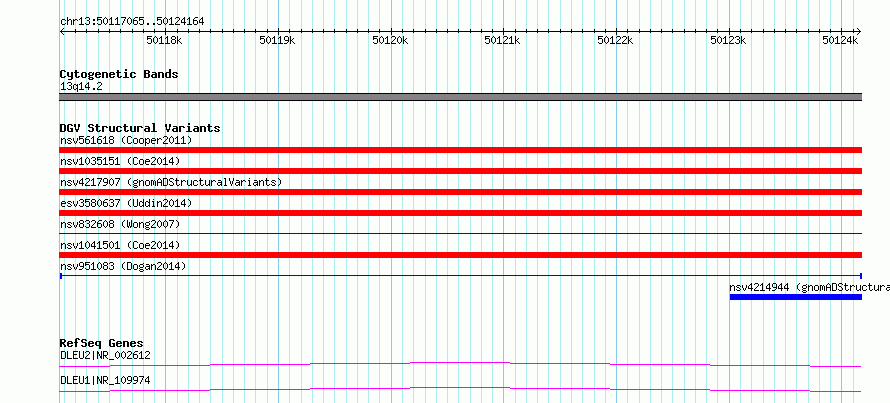Viewport: 890px width, 403px height.
Task: Open the DGV Structural Variants track title
Action: pos(140,128)
